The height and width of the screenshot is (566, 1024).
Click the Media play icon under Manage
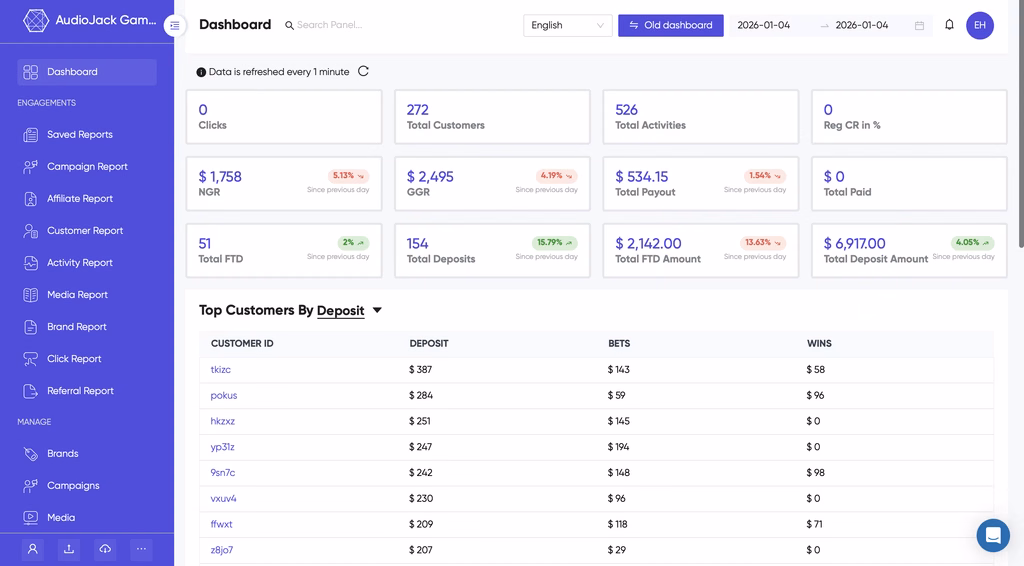[x=31, y=517]
